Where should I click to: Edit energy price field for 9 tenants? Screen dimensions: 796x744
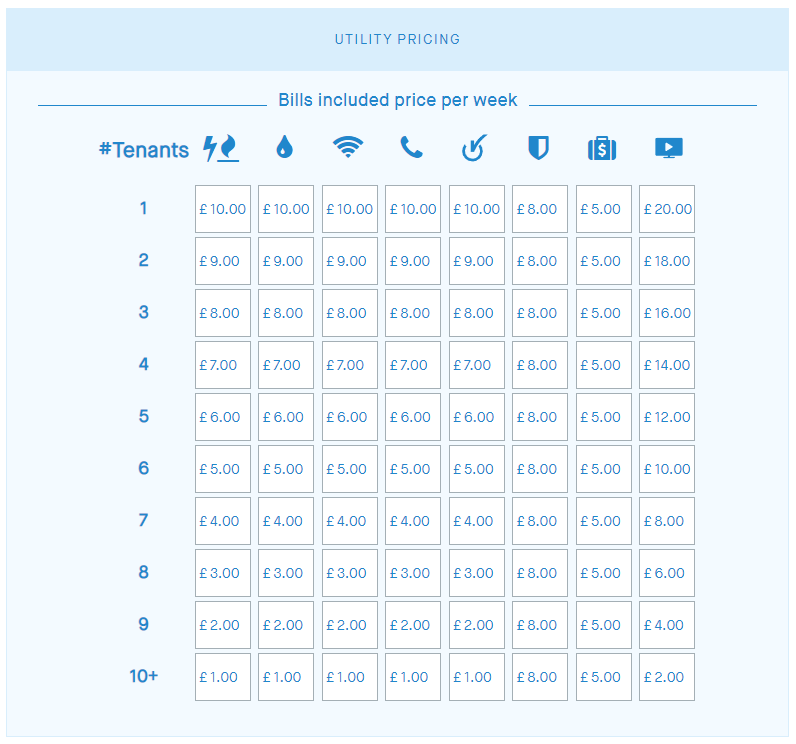[223, 626]
